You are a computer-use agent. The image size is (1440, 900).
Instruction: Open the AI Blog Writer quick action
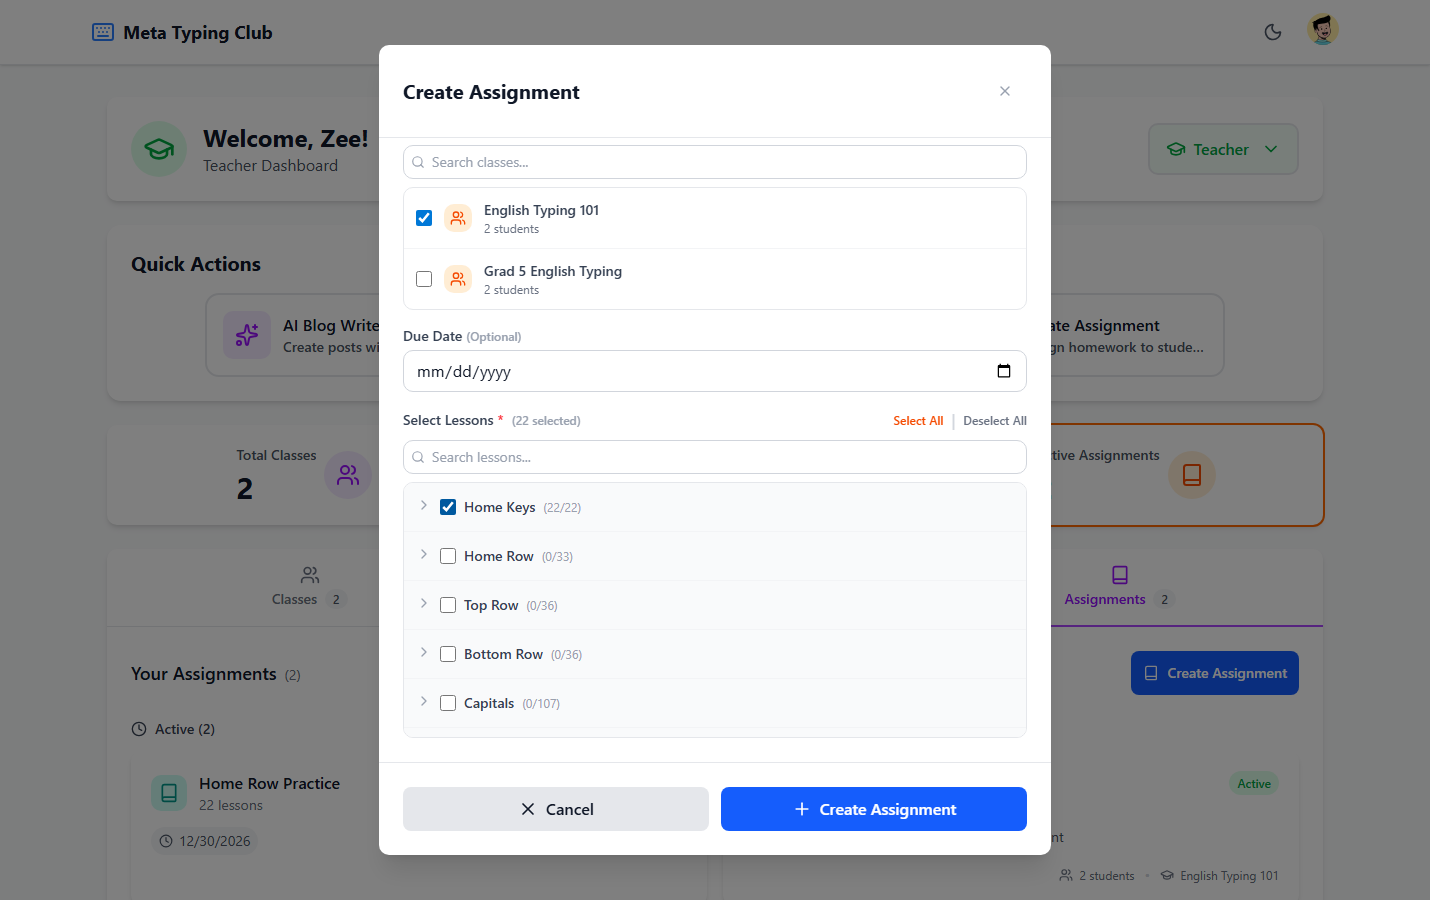click(293, 335)
